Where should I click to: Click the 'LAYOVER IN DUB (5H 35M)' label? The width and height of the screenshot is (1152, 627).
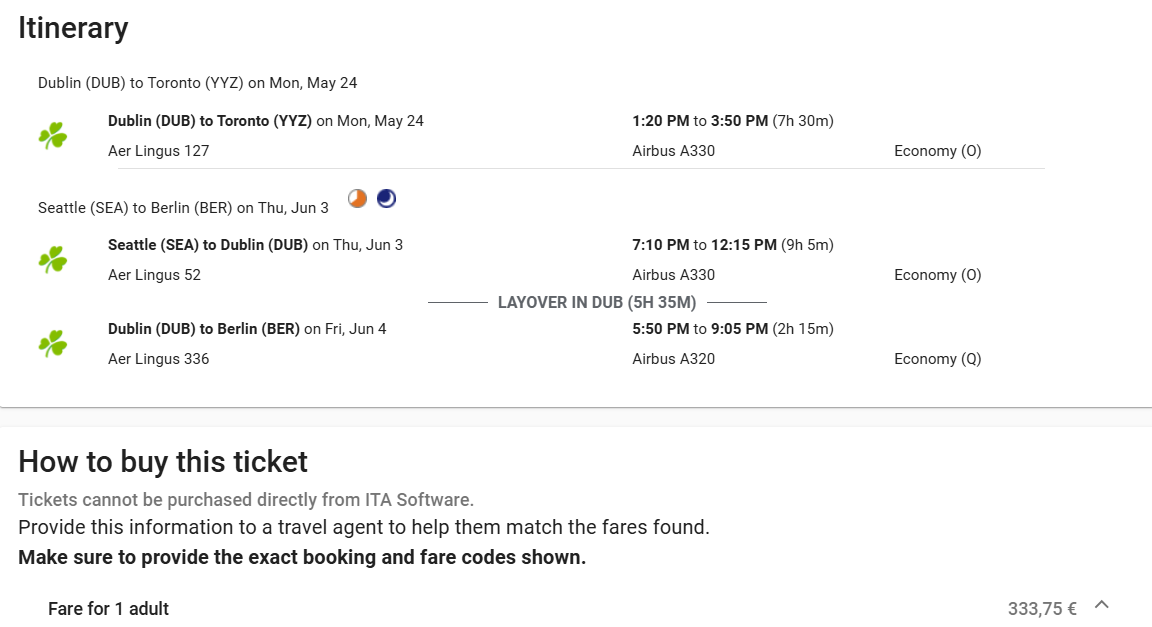(x=597, y=302)
